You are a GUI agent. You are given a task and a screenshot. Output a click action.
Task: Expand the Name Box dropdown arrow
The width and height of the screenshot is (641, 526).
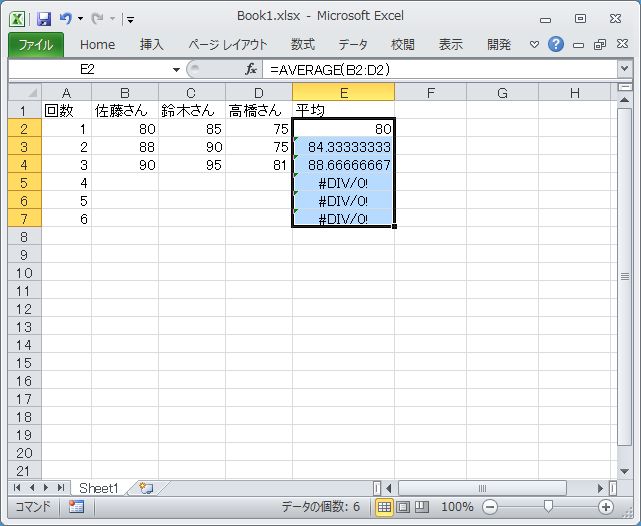(176, 70)
